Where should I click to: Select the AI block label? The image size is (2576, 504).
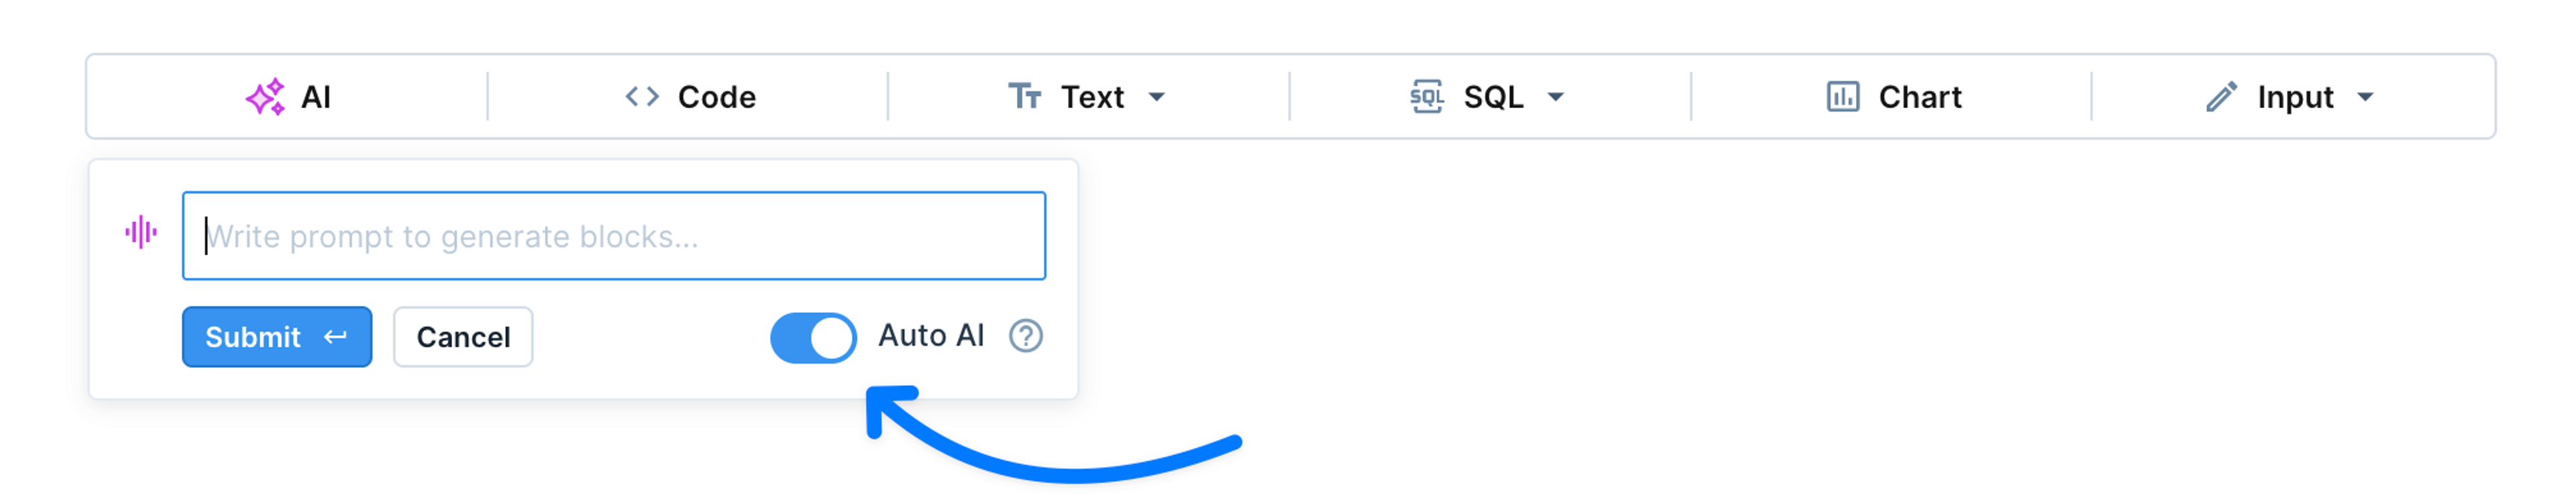[316, 97]
